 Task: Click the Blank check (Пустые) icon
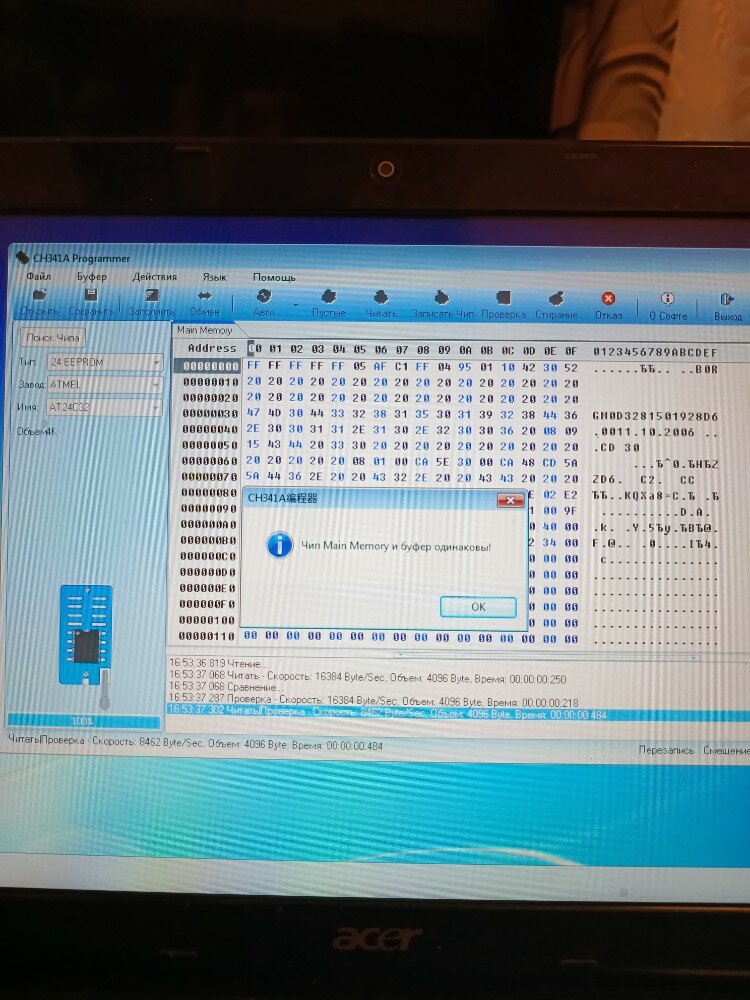[x=328, y=297]
